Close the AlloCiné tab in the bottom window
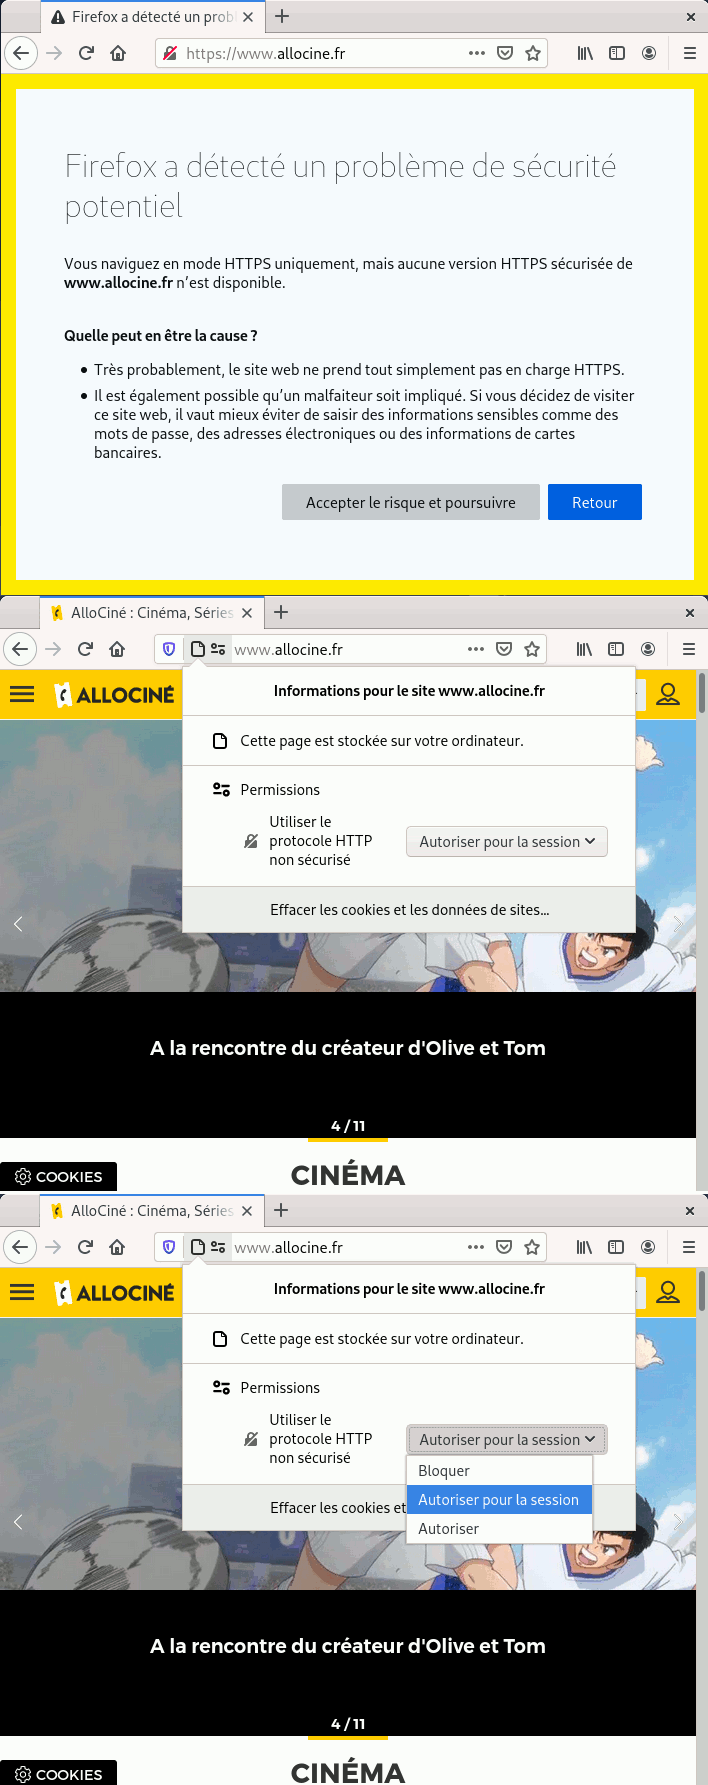 click(x=247, y=1211)
